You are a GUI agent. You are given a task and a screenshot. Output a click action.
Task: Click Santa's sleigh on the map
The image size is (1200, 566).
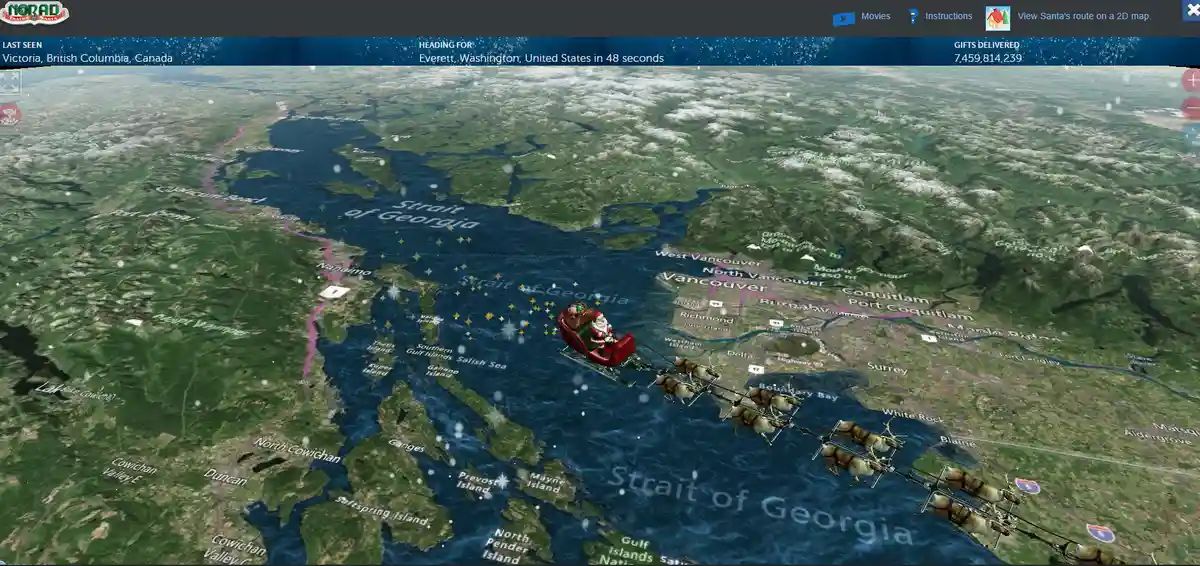click(x=597, y=337)
